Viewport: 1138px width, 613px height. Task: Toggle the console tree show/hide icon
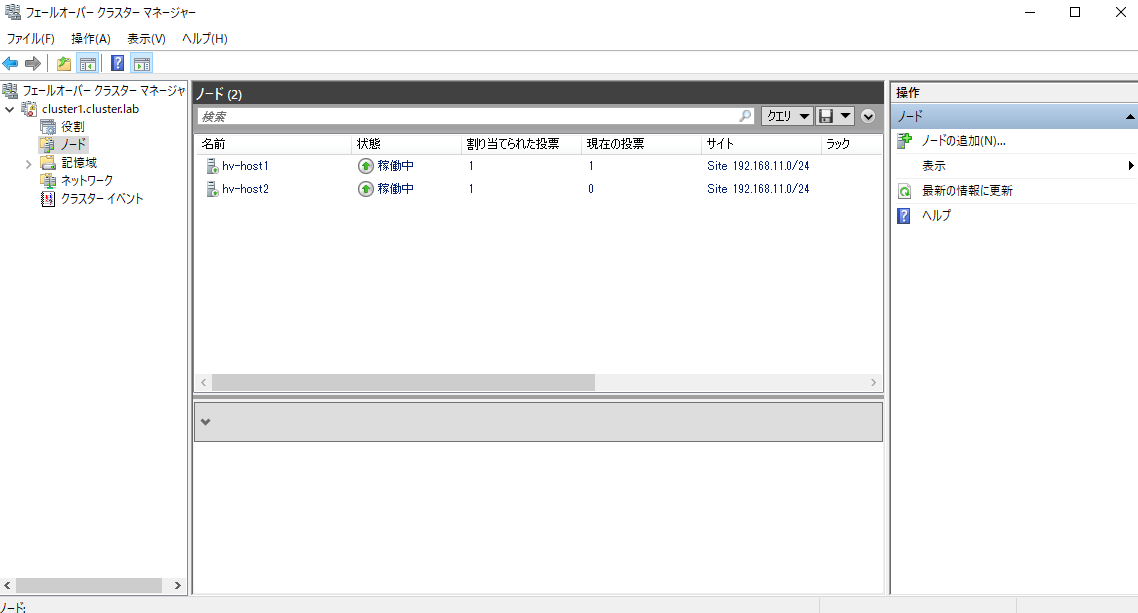(86, 63)
